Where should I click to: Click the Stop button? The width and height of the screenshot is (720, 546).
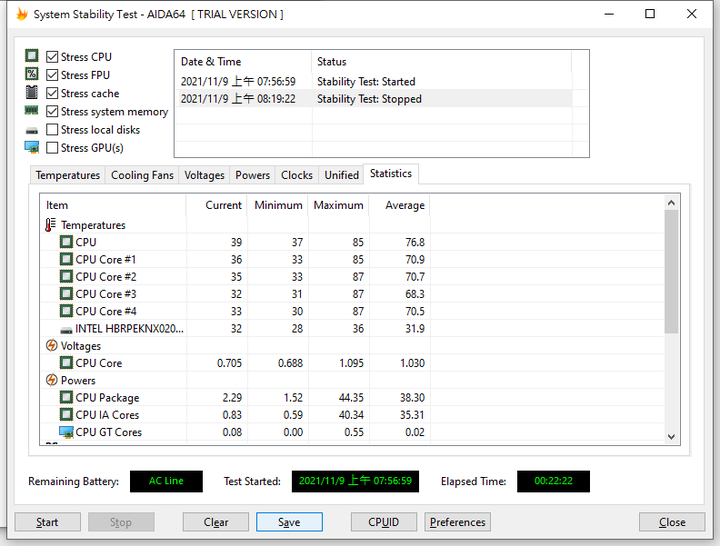pos(121,522)
